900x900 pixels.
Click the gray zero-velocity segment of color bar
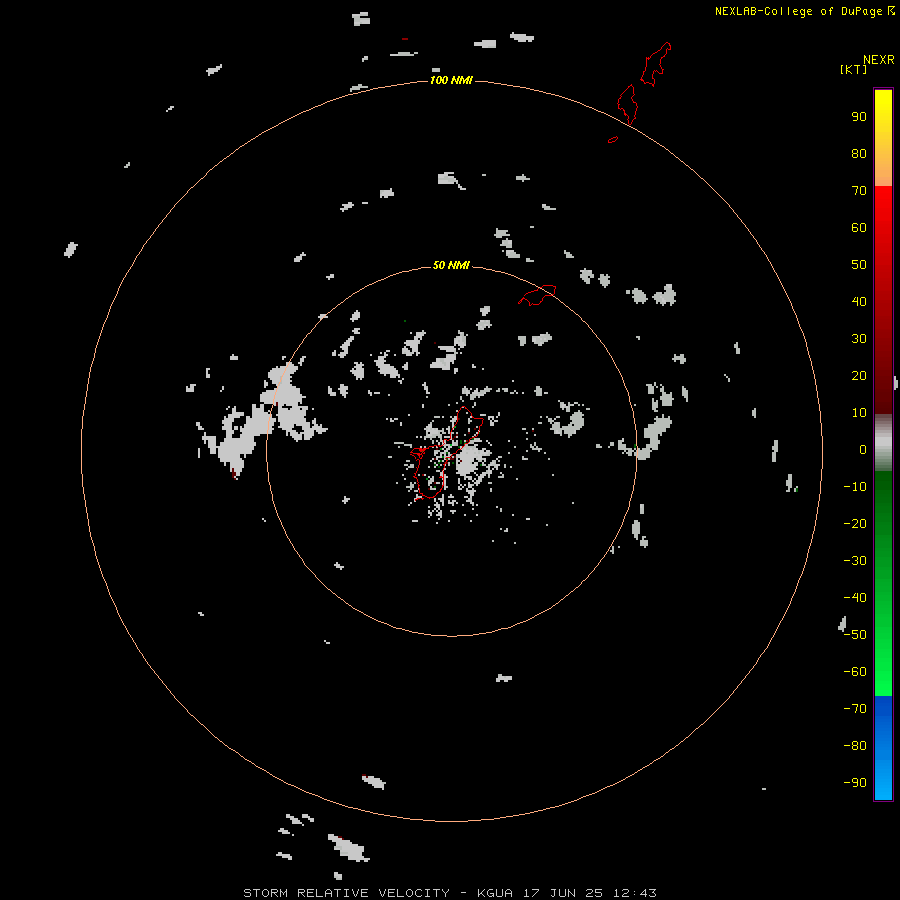click(x=883, y=443)
